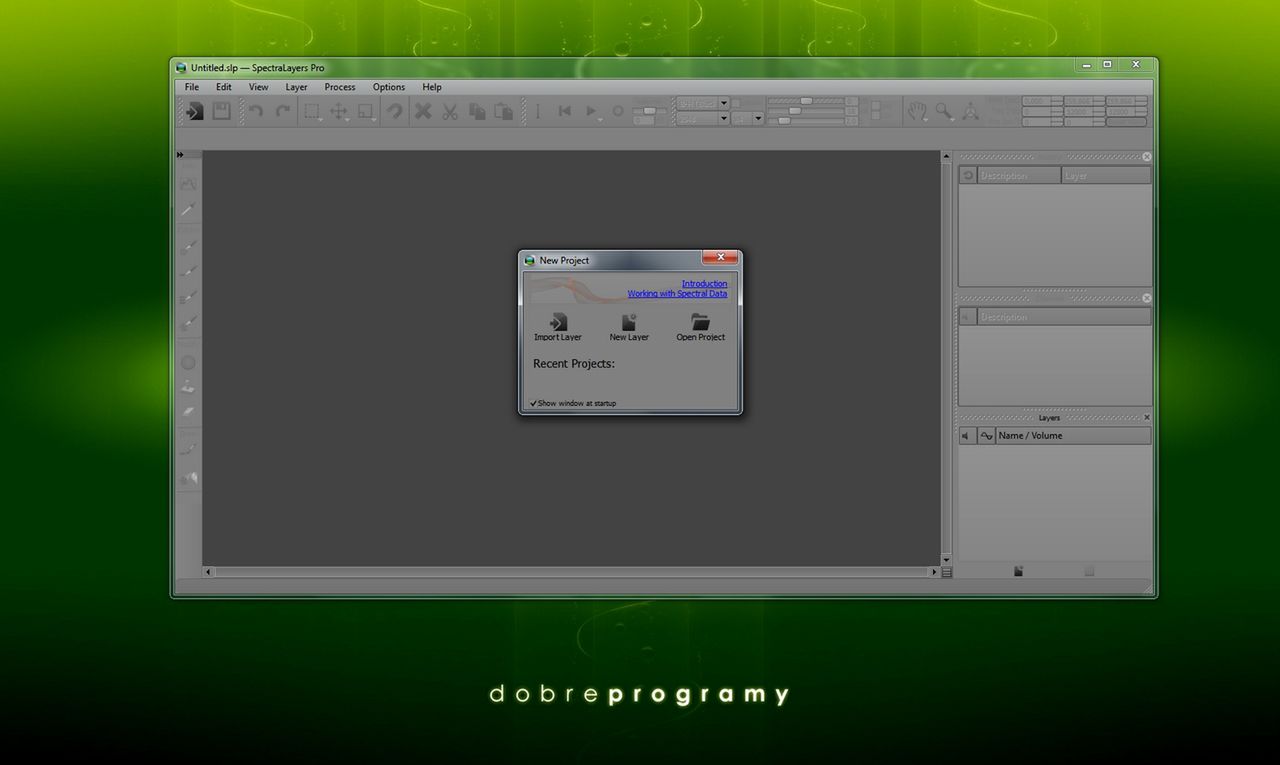Click the Redo arrow in toolbar
Screen dimensions: 1280x765
click(x=283, y=111)
